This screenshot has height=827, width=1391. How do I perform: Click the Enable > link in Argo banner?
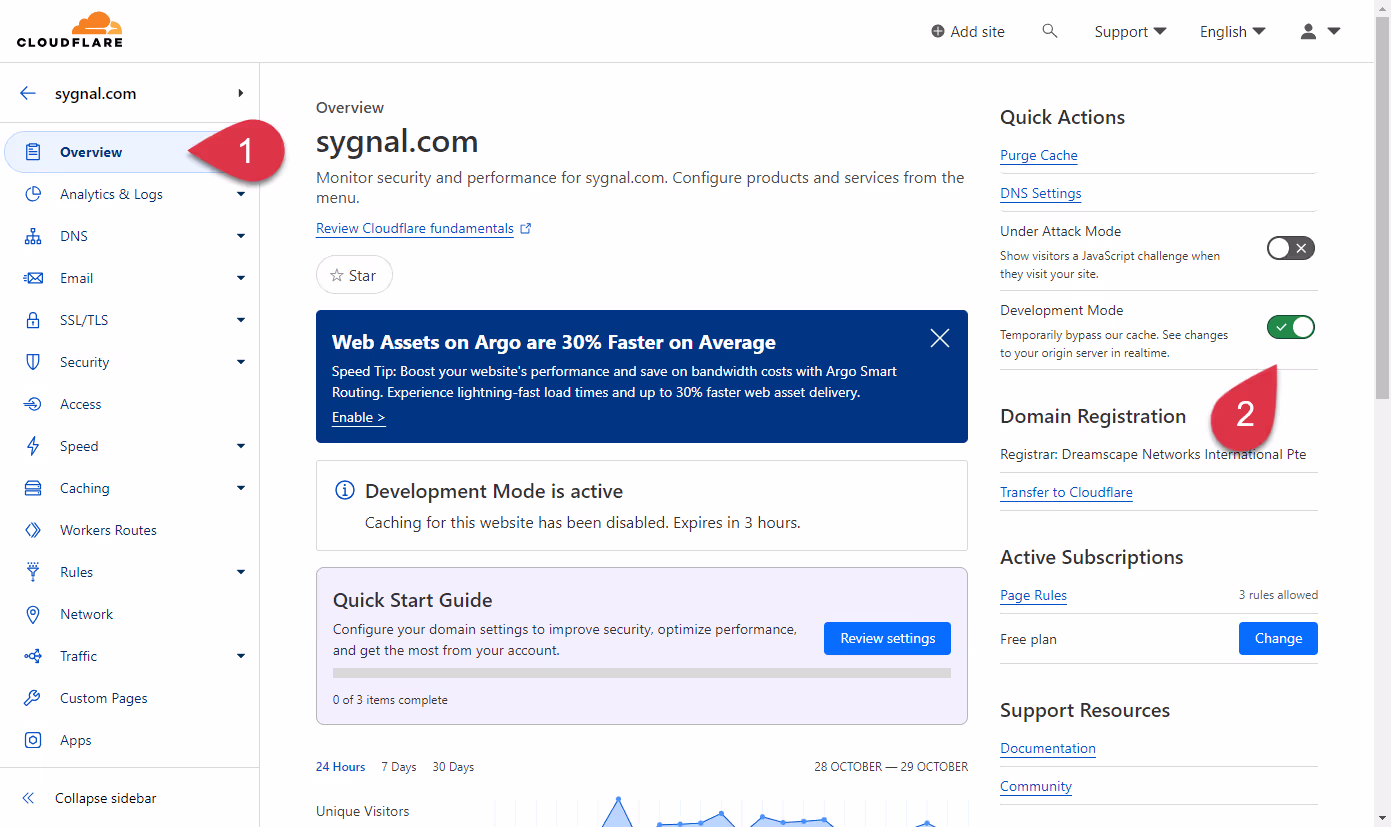[358, 417]
